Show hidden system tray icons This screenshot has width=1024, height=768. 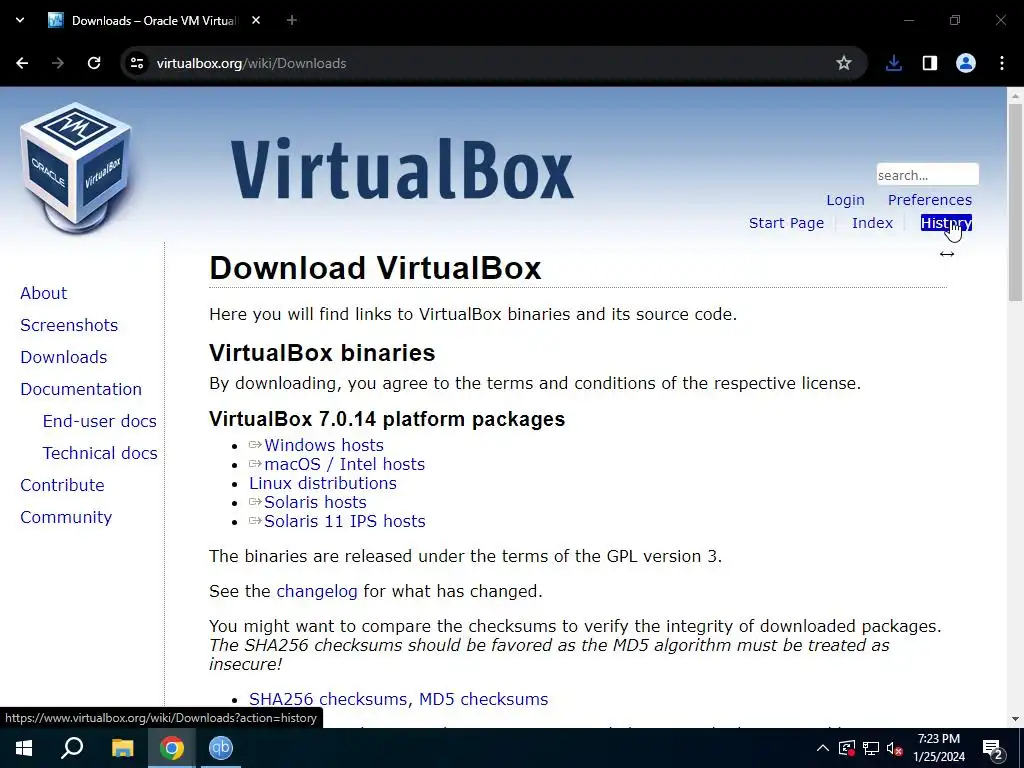[x=823, y=748]
